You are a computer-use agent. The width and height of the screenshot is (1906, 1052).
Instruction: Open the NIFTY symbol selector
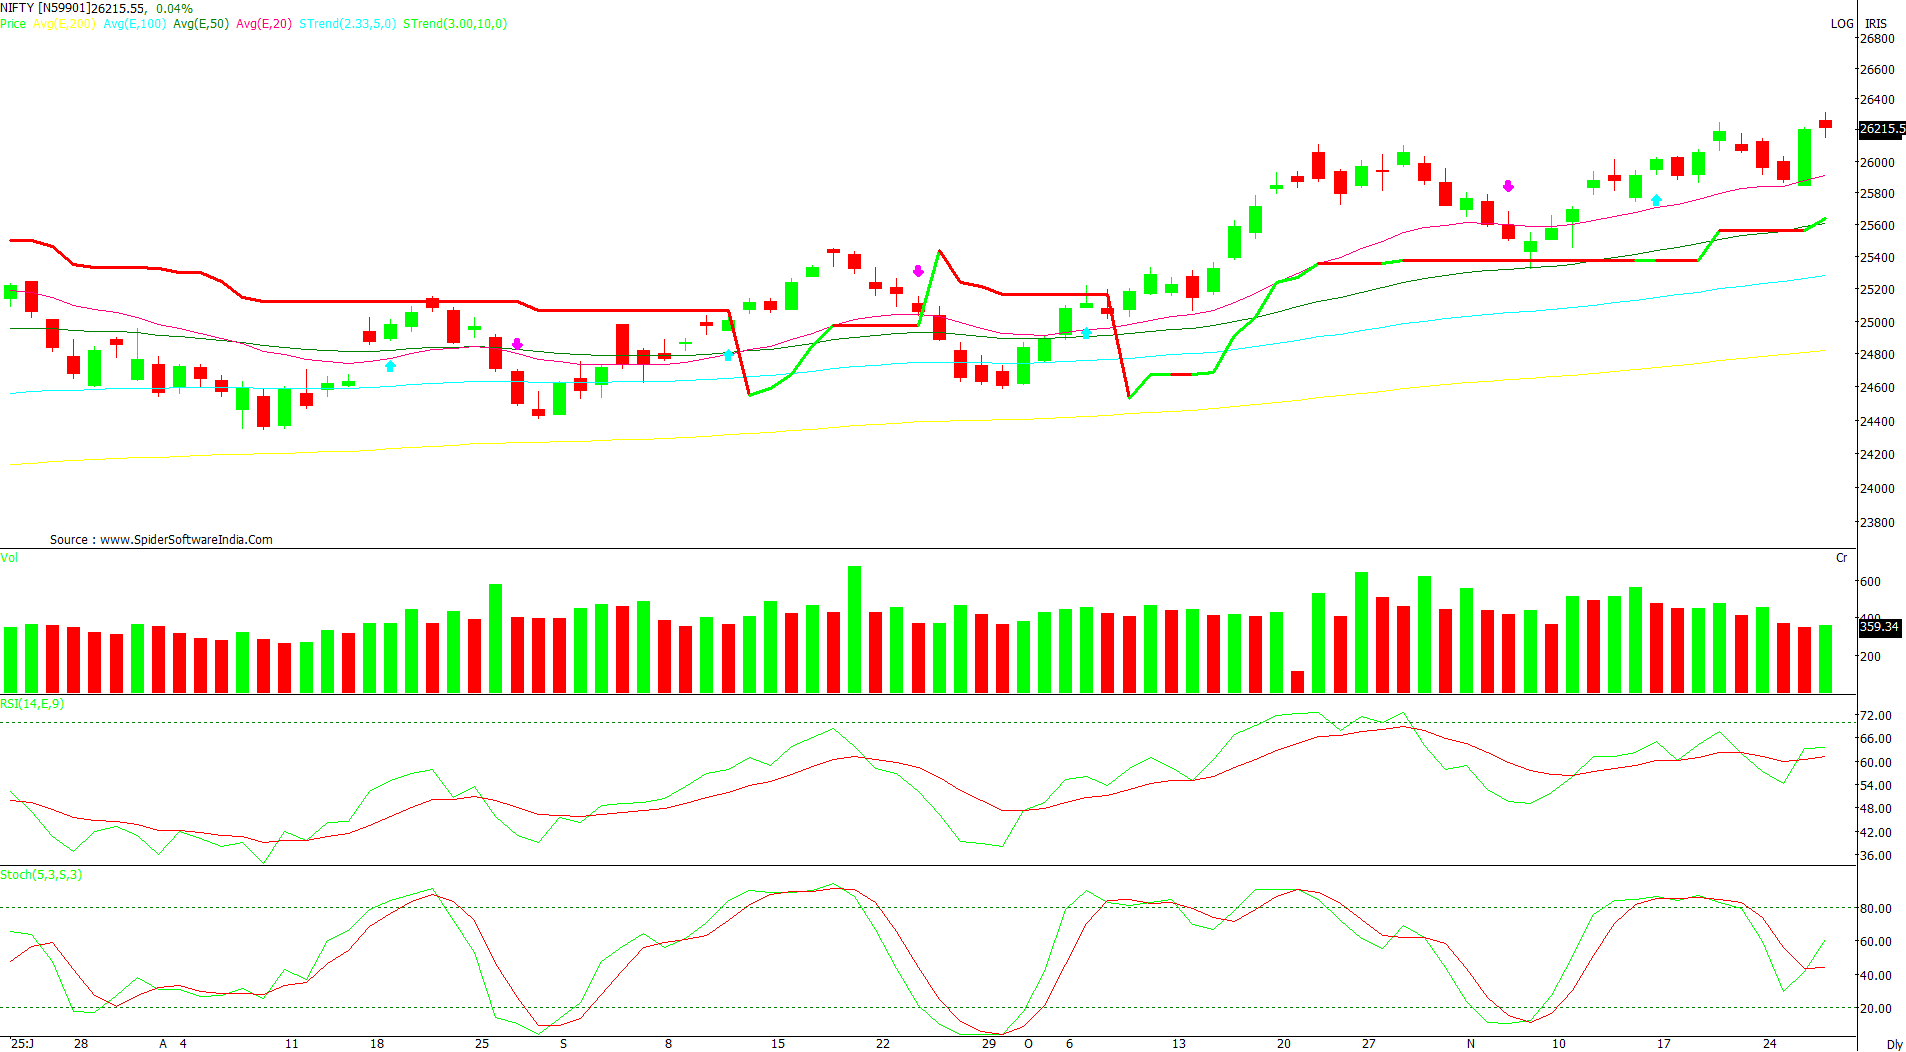(16, 7)
